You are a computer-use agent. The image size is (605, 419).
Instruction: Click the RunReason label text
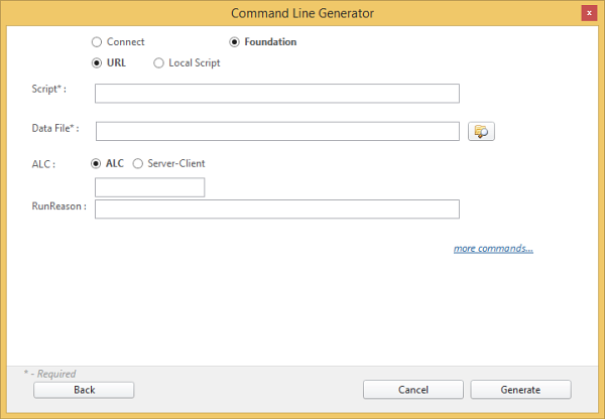[59, 206]
